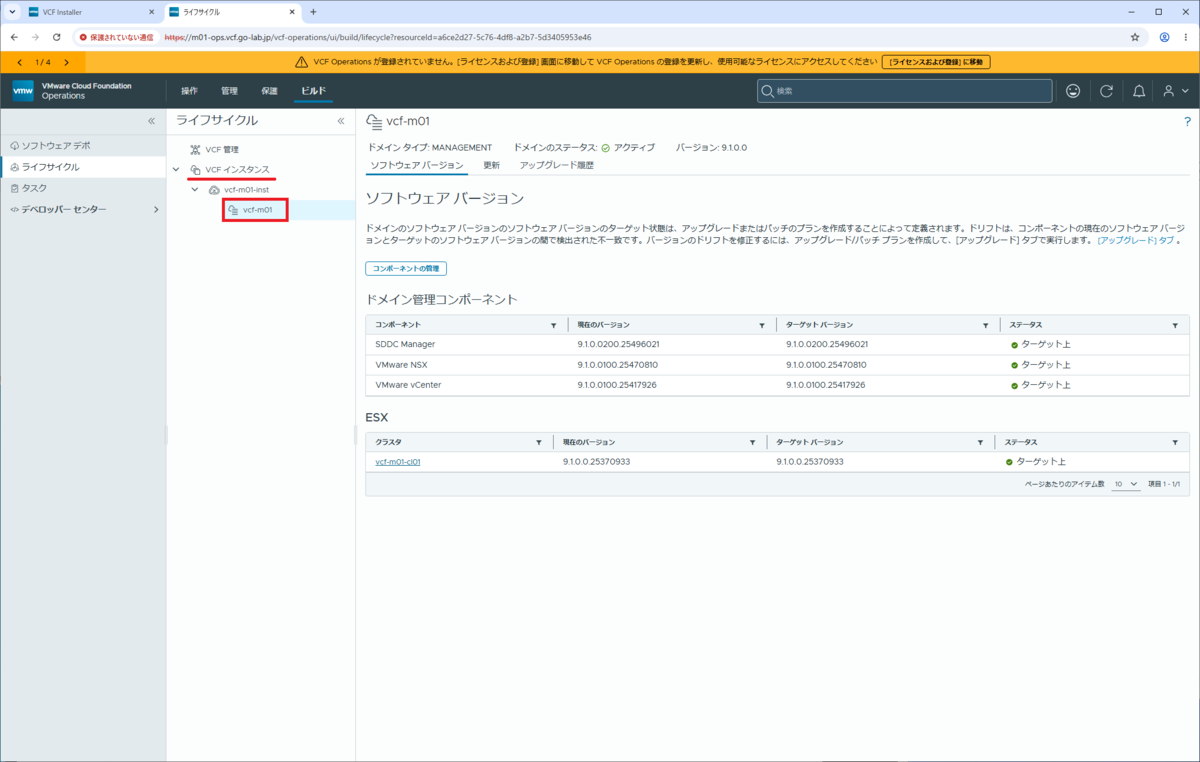This screenshot has height=762, width=1200.
Task: Click the feedback smiley icon in header
Action: click(1073, 91)
